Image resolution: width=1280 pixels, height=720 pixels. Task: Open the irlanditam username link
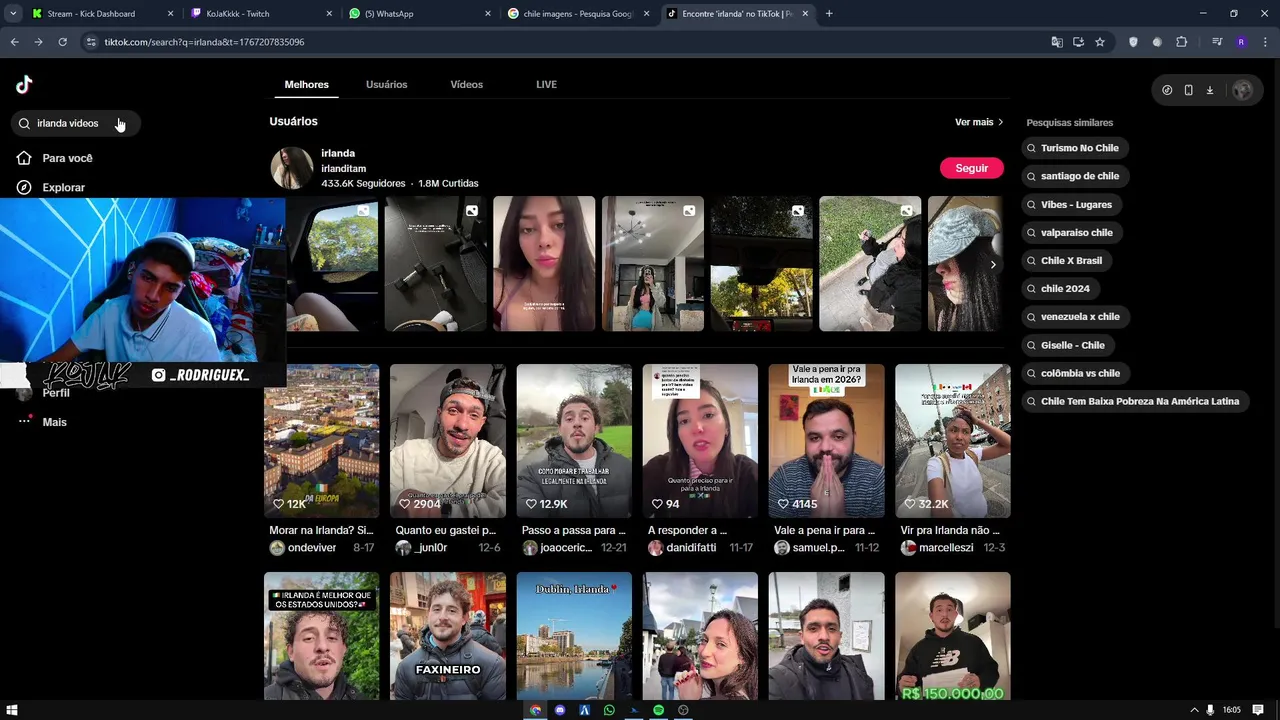coord(343,168)
